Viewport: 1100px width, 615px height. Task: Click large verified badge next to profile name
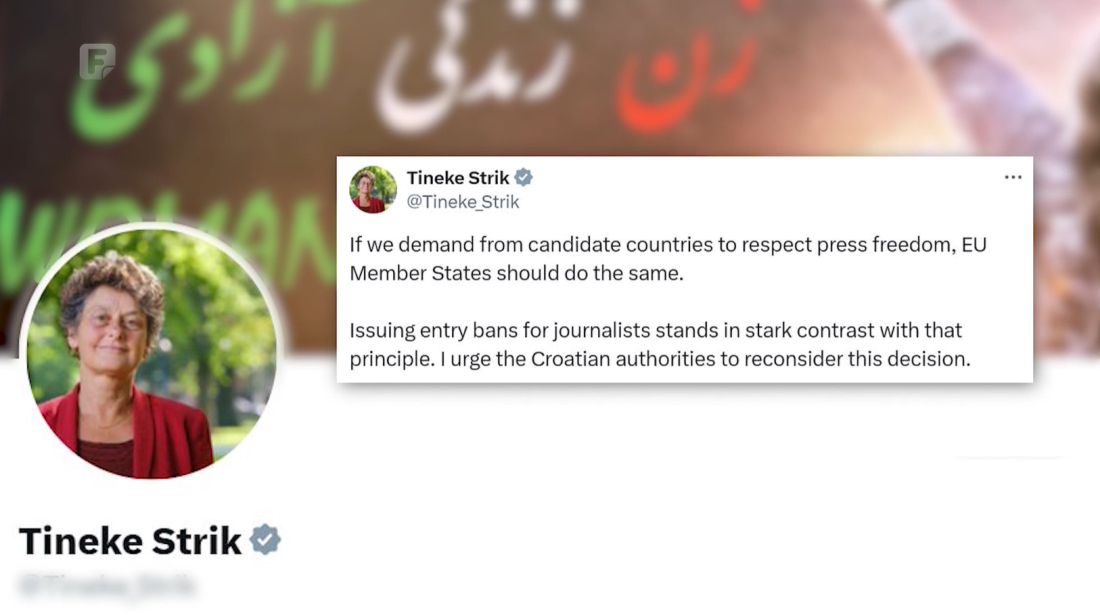265,540
